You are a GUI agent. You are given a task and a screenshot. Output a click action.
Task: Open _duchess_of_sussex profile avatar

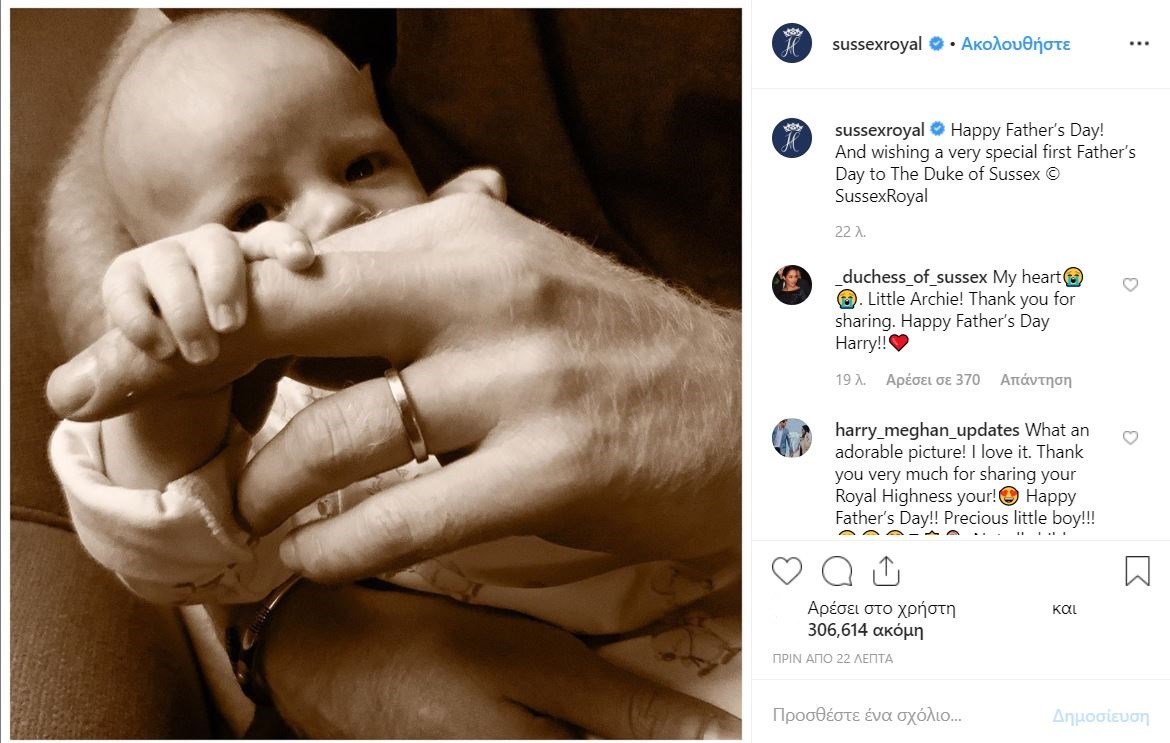pyautogui.click(x=792, y=285)
